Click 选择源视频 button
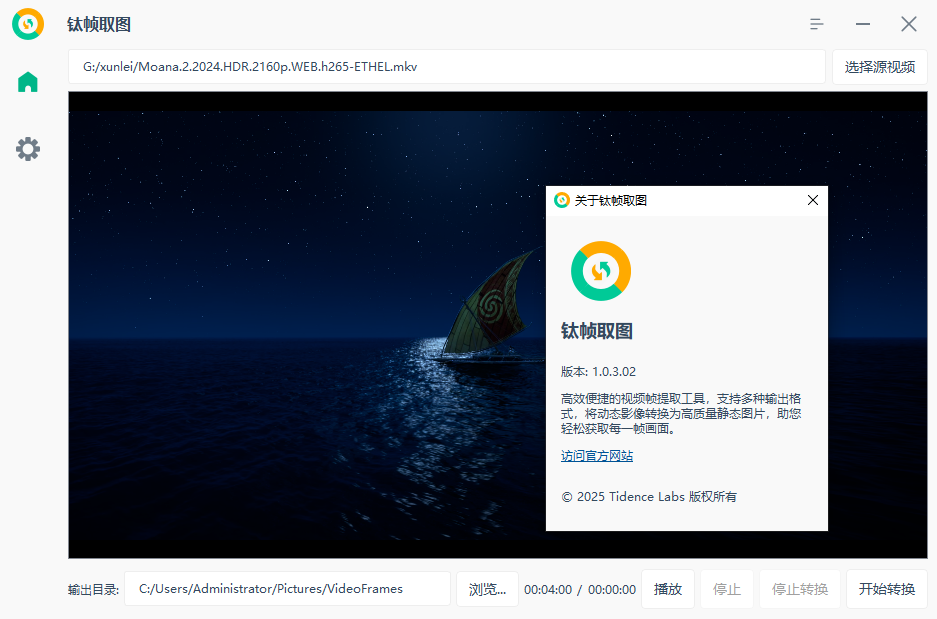Image resolution: width=937 pixels, height=619 pixels. pyautogui.click(x=880, y=67)
